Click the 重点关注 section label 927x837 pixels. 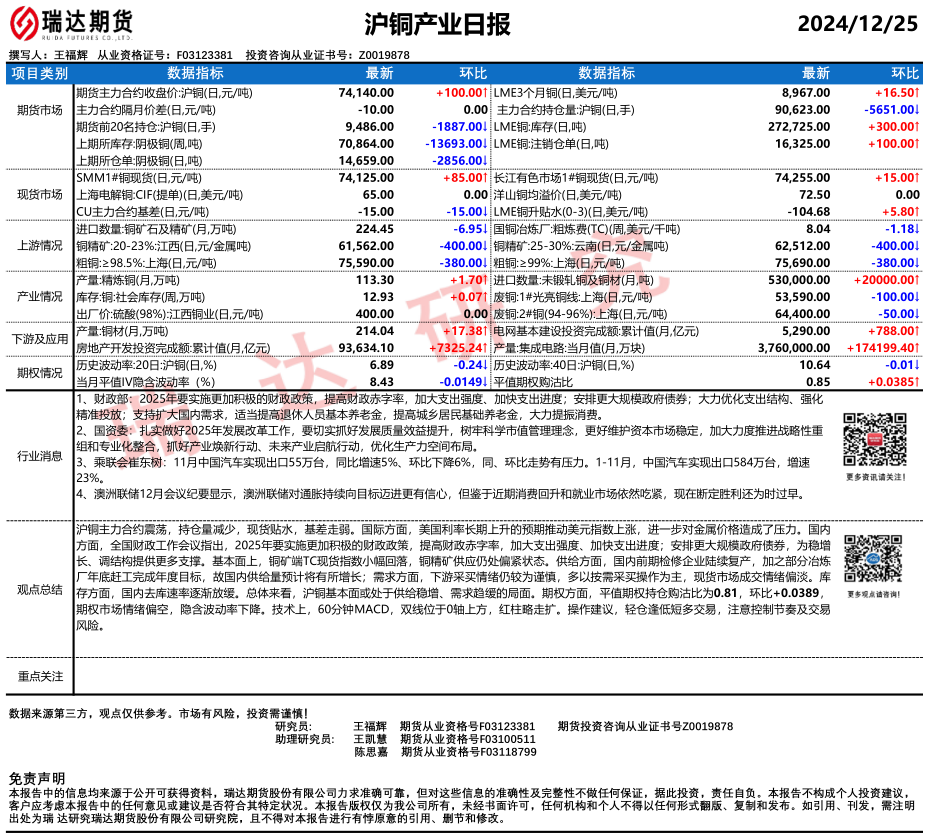coord(40,676)
